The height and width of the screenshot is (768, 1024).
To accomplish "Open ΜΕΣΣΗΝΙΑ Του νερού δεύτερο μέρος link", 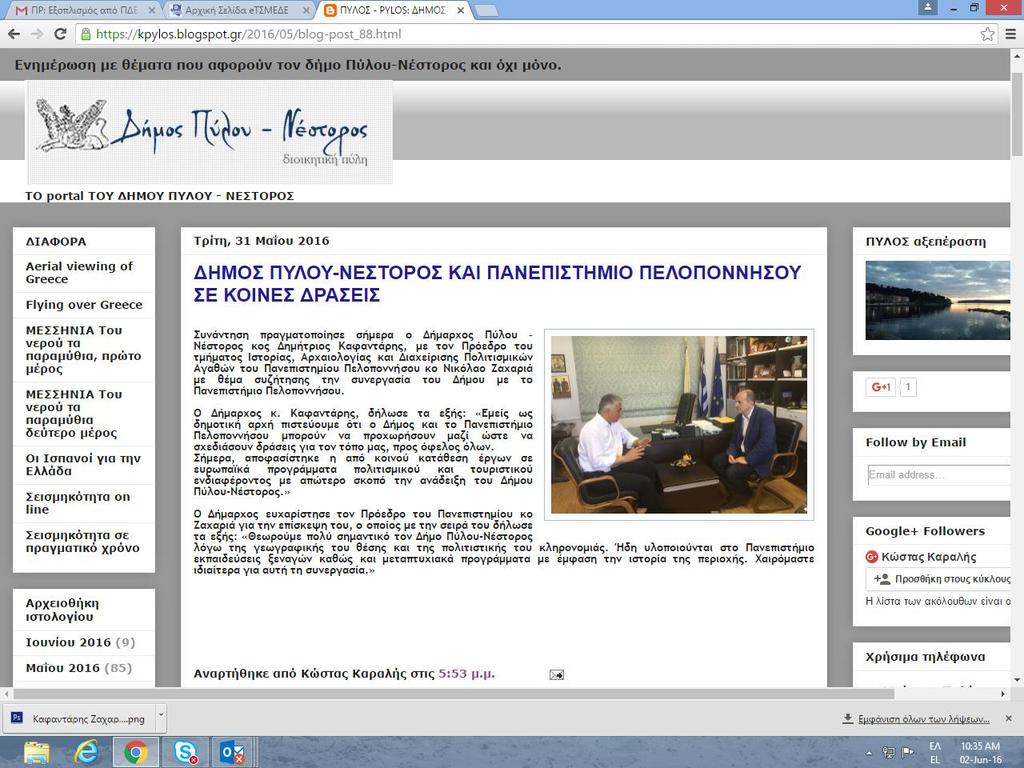I will coord(74,413).
